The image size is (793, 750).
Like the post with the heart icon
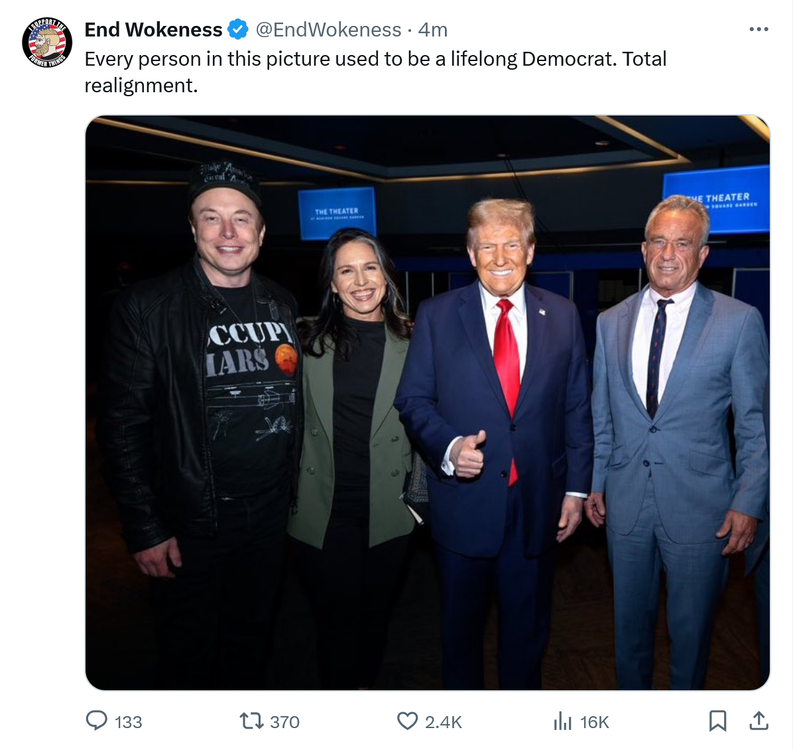coord(407,720)
